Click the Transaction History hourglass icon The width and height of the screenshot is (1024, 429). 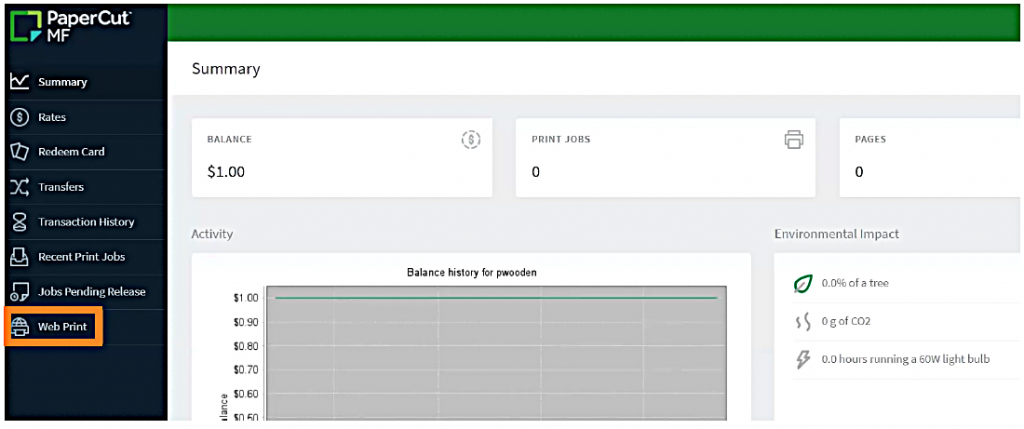pyautogui.click(x=19, y=222)
